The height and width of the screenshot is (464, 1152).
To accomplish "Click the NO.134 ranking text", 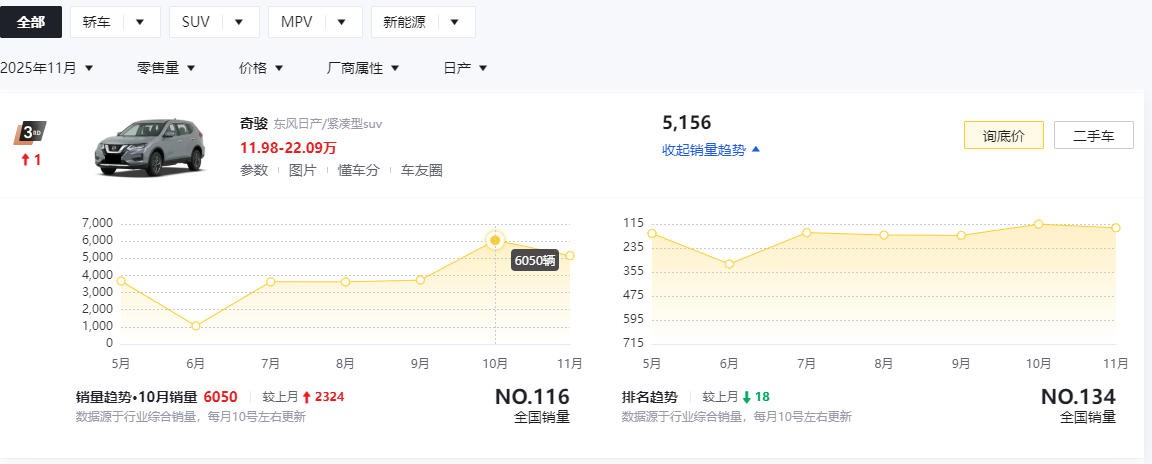I will [x=1078, y=396].
